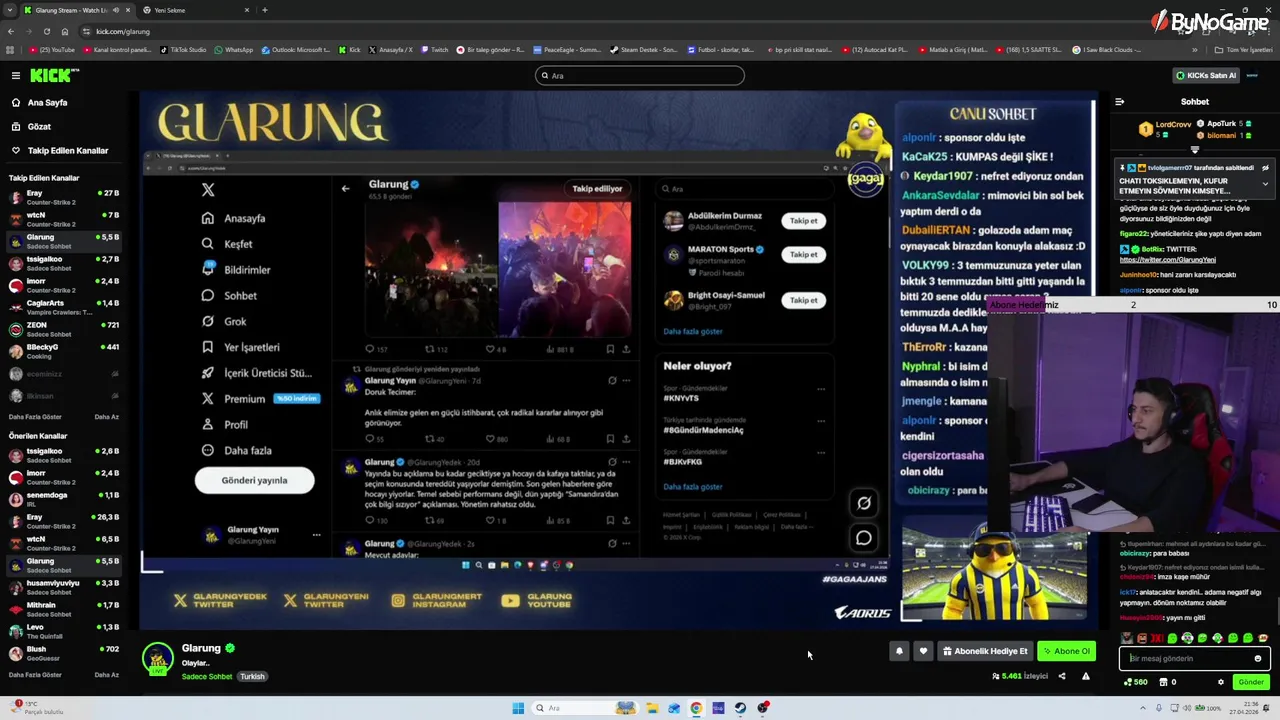Show more bookmarks chevron
The width and height of the screenshot is (1280, 720).
[1194, 50]
